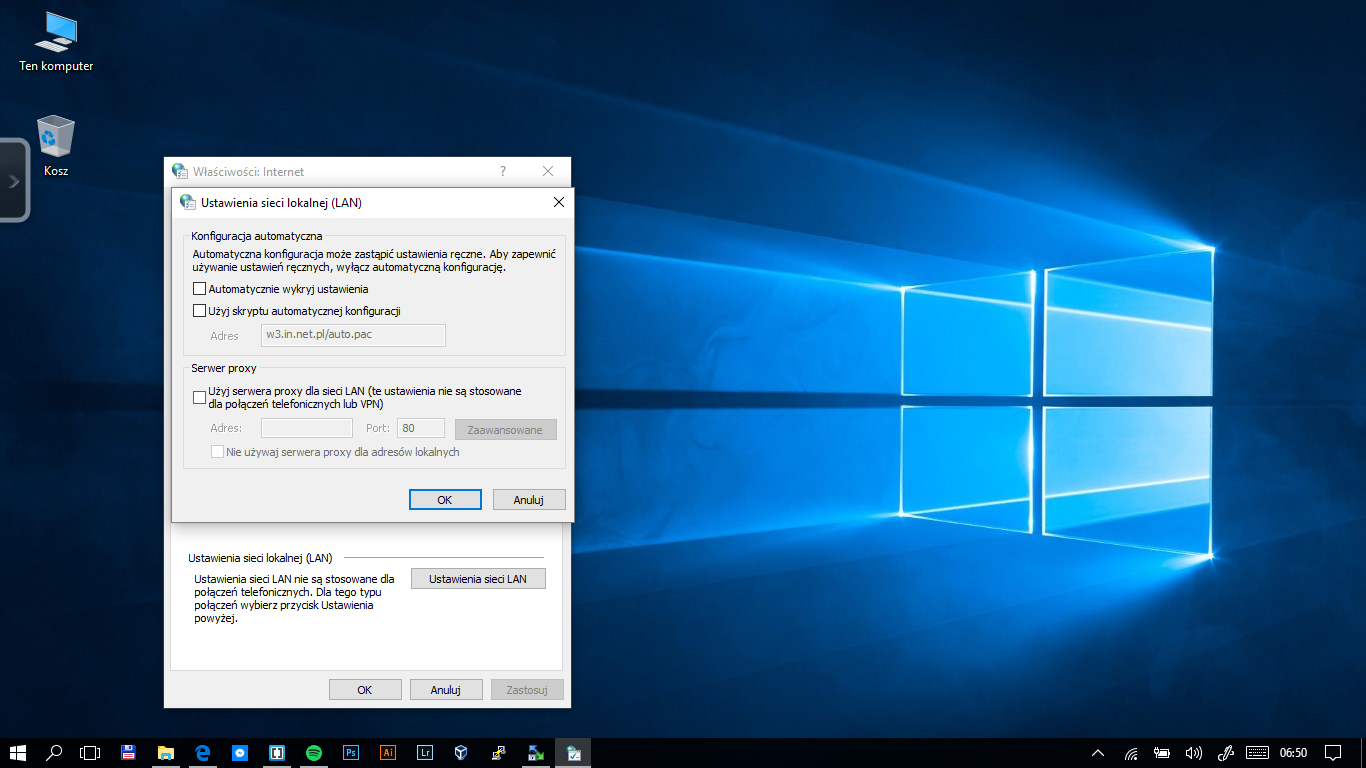Close the Ustawienia sieci lokalnej dialog

(559, 202)
